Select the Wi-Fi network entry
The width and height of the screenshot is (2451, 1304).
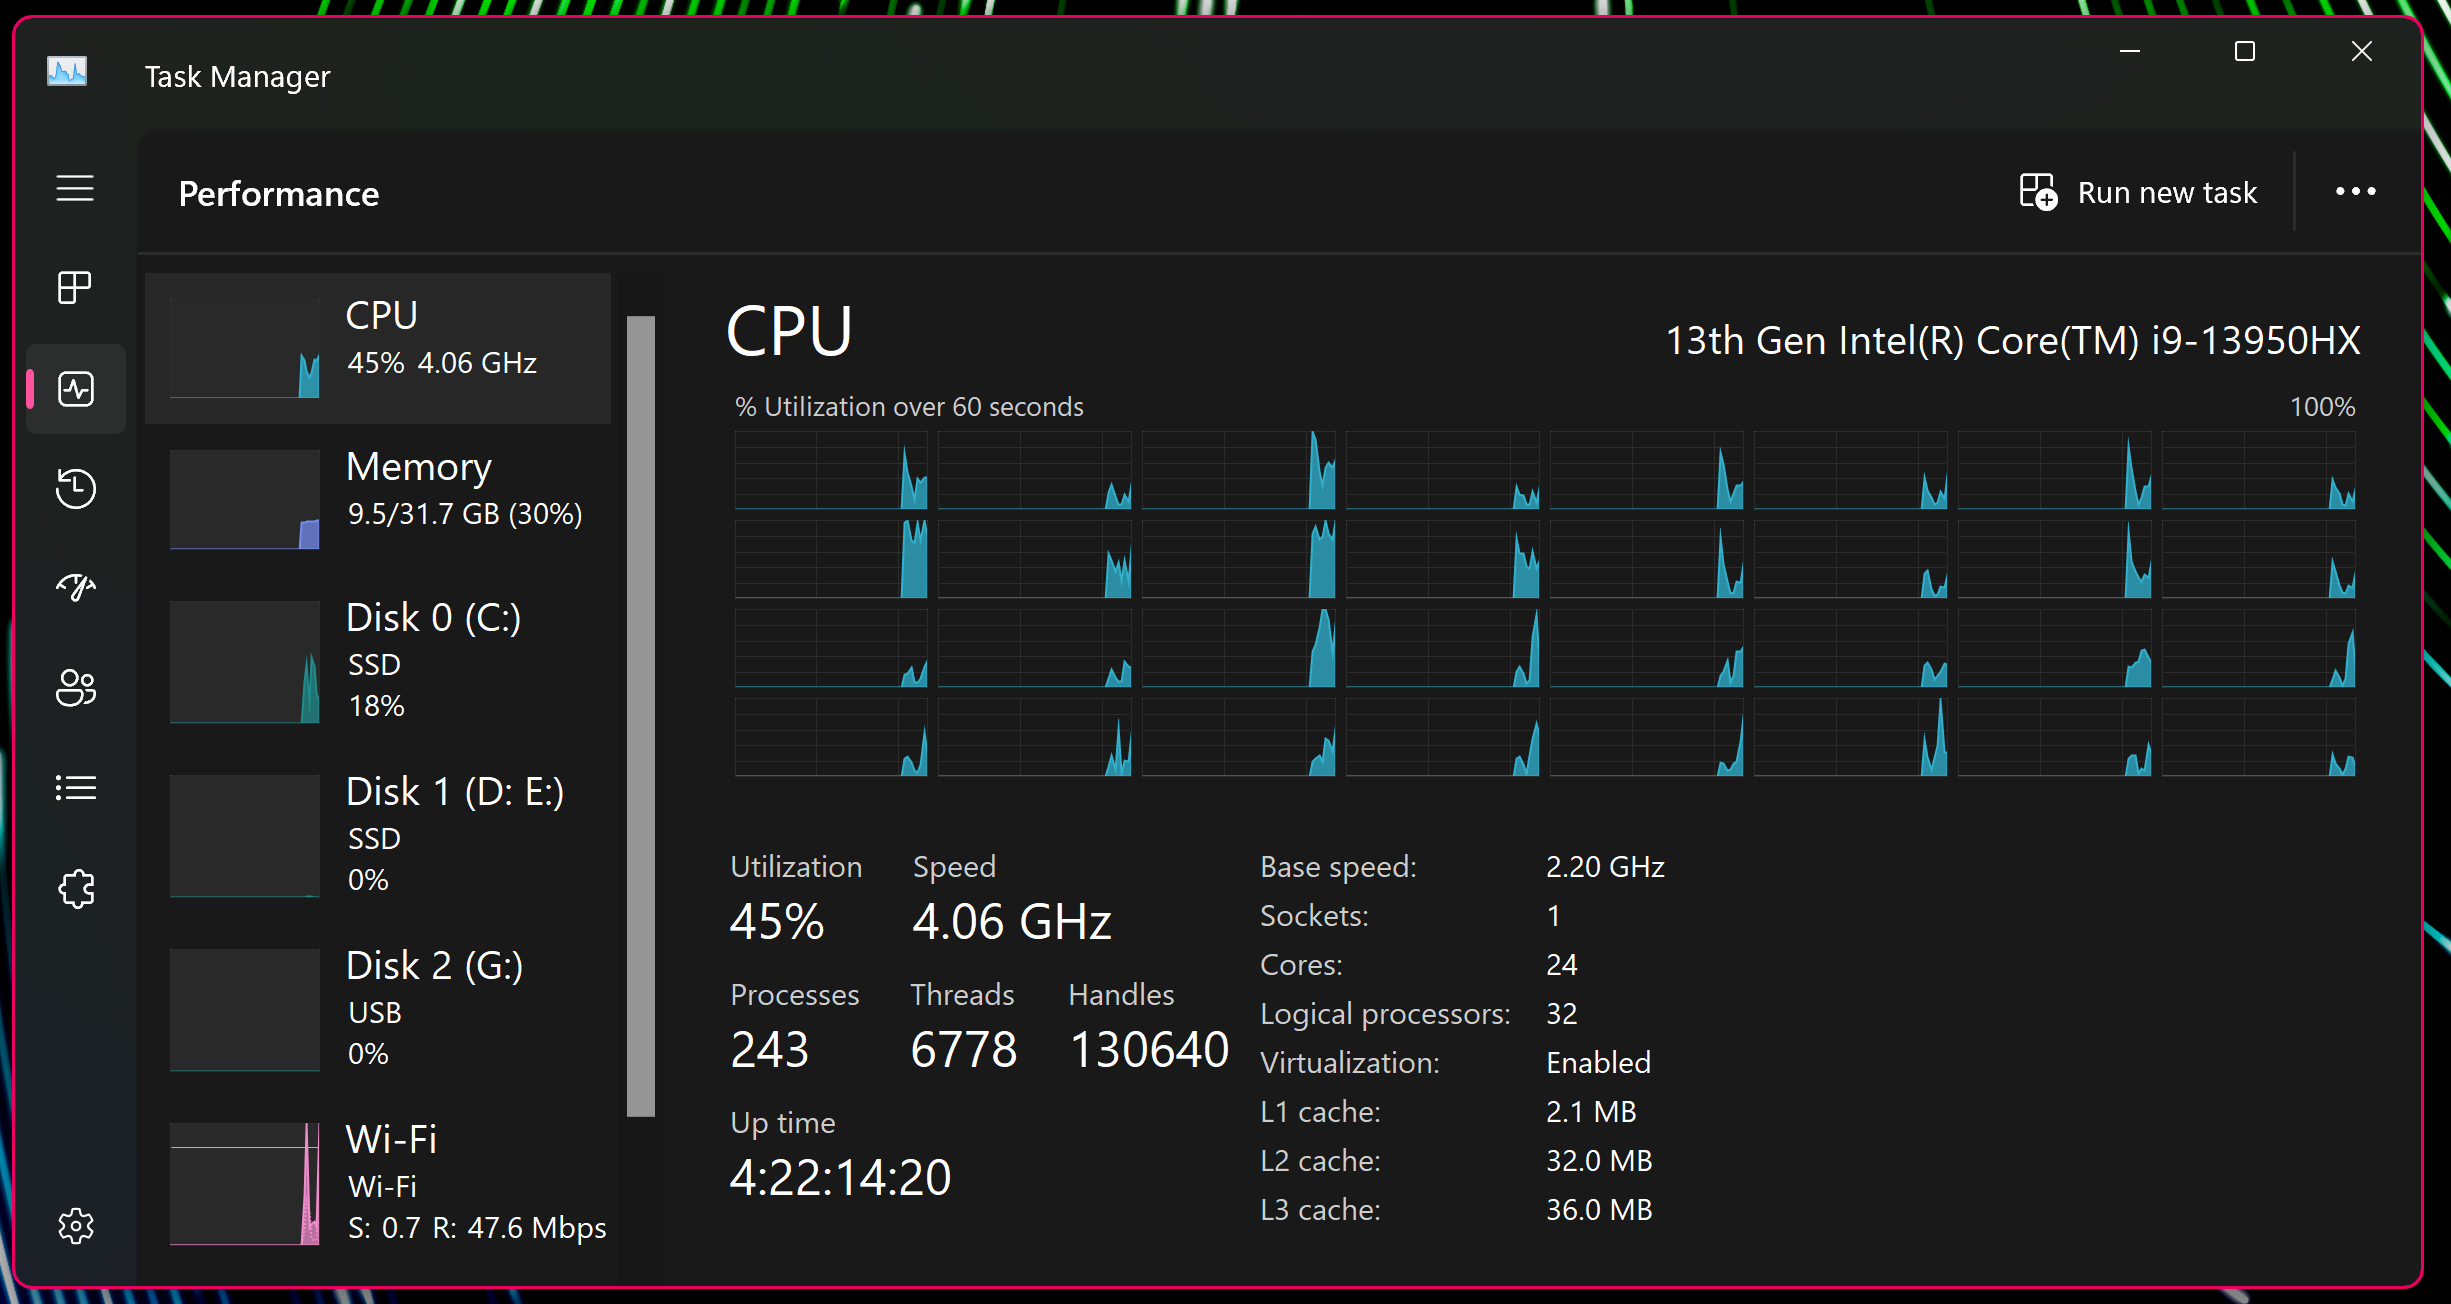[x=378, y=1182]
